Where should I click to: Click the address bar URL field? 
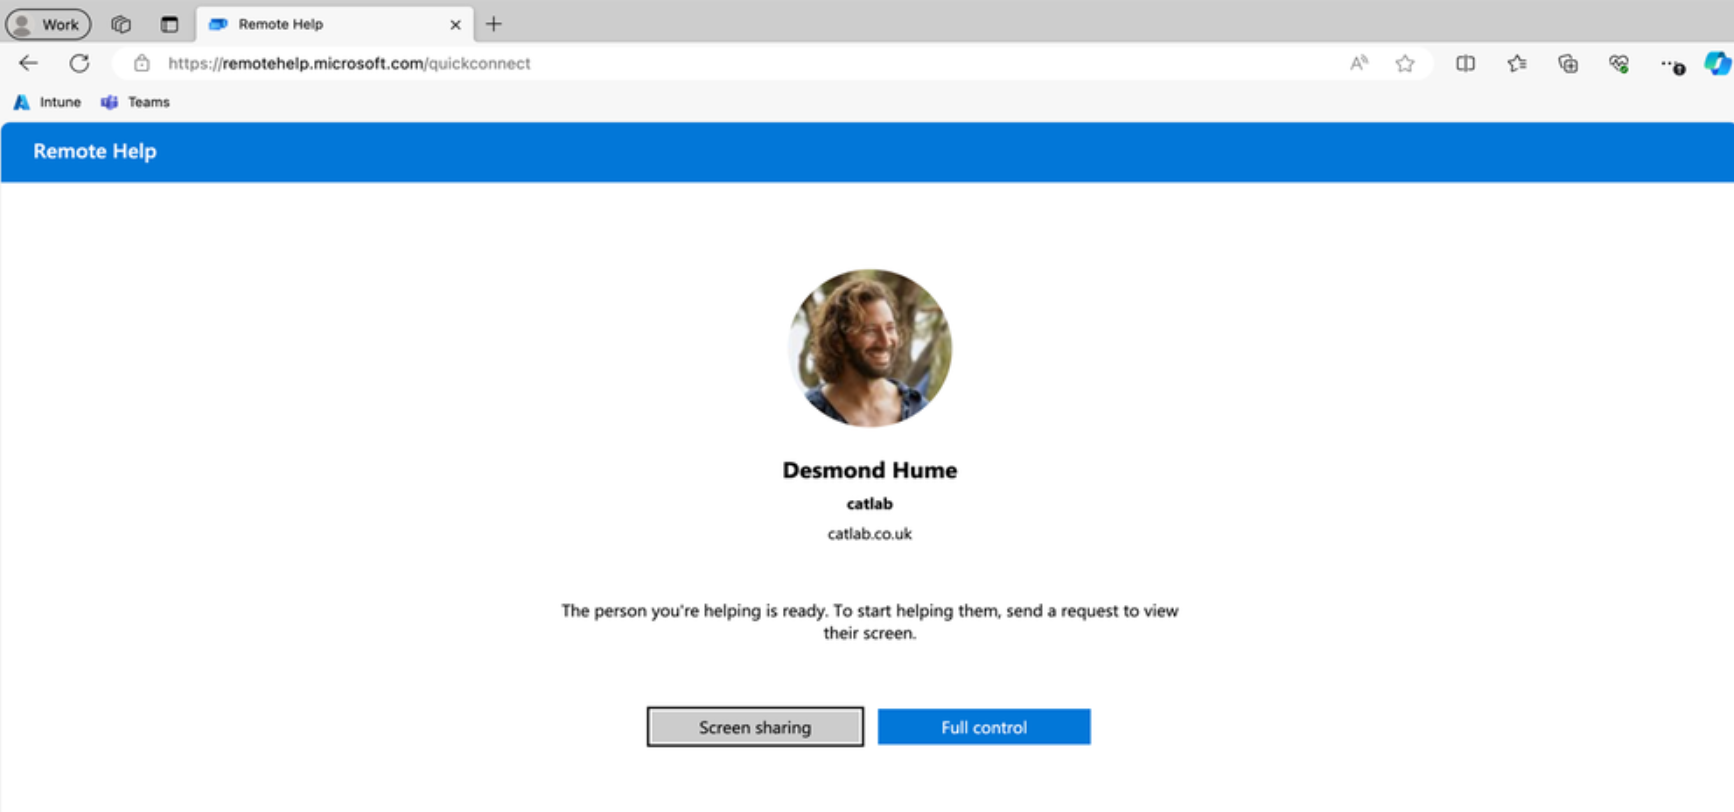point(700,63)
